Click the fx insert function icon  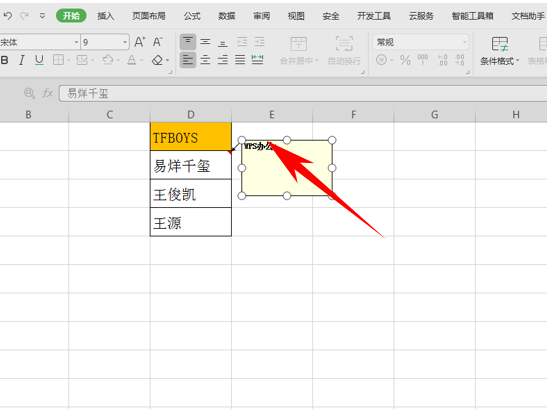(47, 93)
